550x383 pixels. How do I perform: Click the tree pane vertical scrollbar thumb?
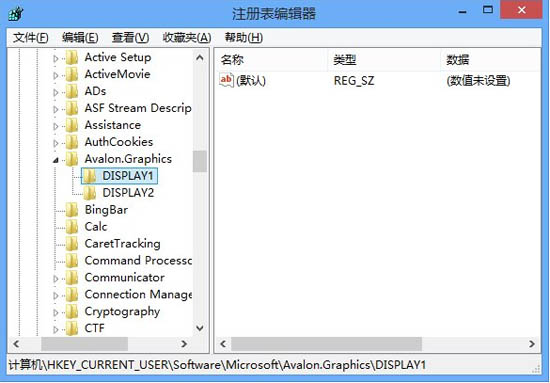(x=200, y=161)
